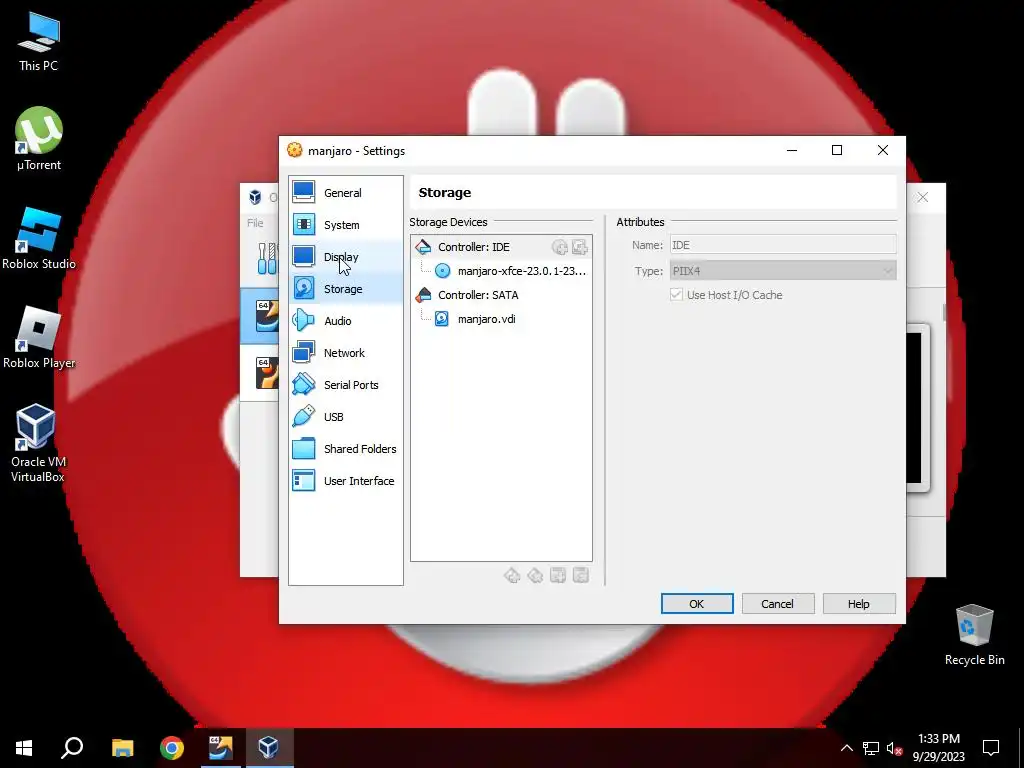The height and width of the screenshot is (768, 1024).
Task: Open the Oracle VM VirtualBox desktop shortcut
Action: 37,443
